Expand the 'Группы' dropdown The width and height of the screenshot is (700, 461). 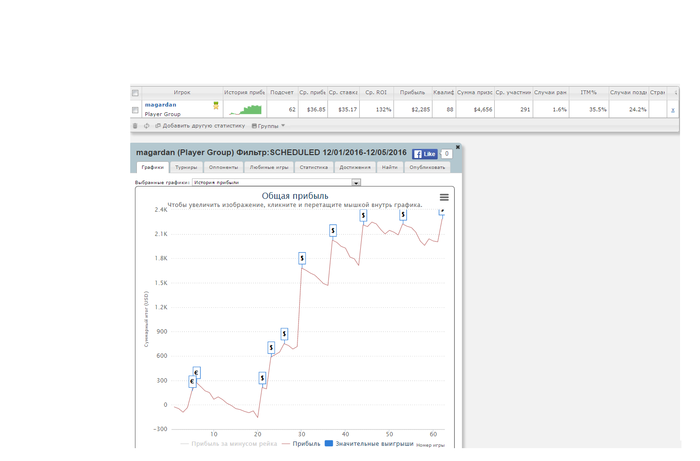point(269,126)
